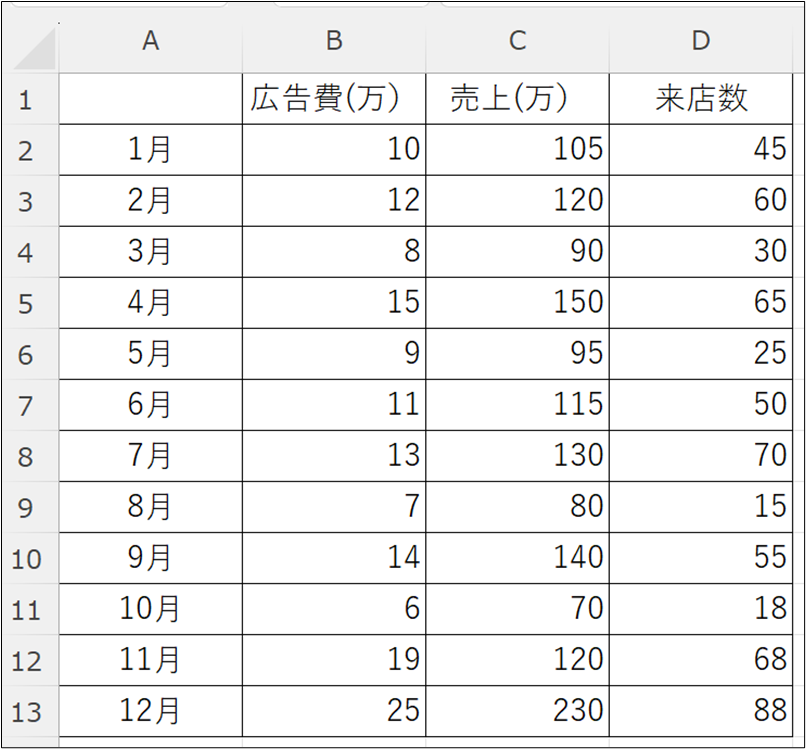The image size is (806, 749).
Task: Select column C header
Action: [x=517, y=40]
